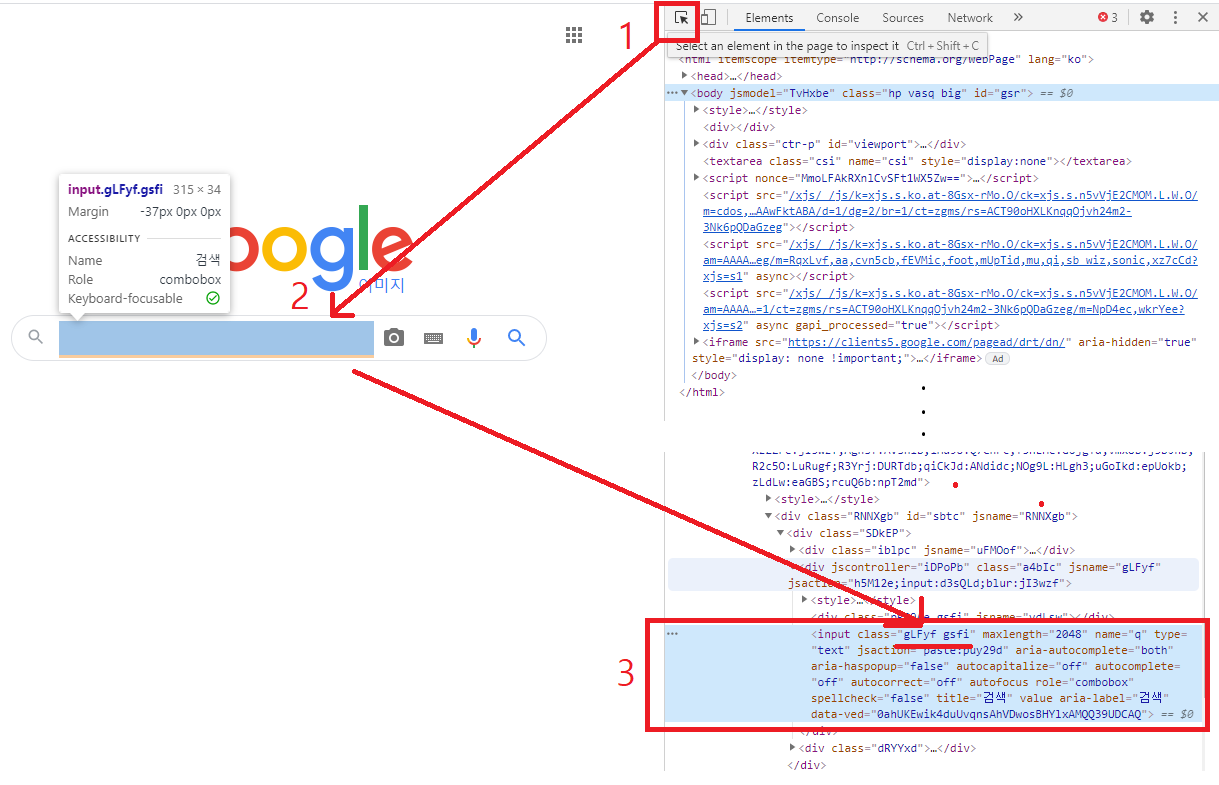Switch to the Elements tab
Image resolution: width=1219 pixels, height=785 pixels.
769,18
